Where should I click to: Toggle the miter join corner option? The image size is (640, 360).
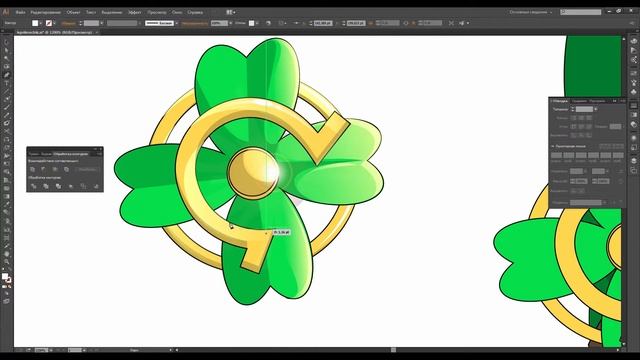click(x=574, y=127)
